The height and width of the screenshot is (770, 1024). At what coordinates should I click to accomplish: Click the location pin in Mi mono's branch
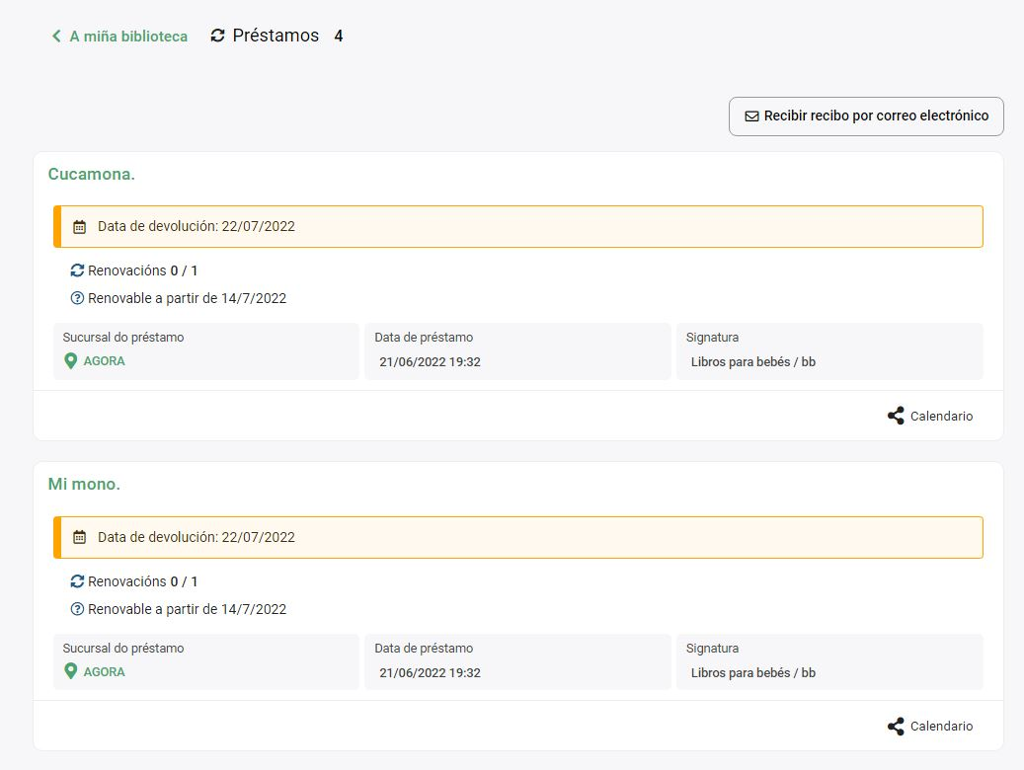(70, 672)
